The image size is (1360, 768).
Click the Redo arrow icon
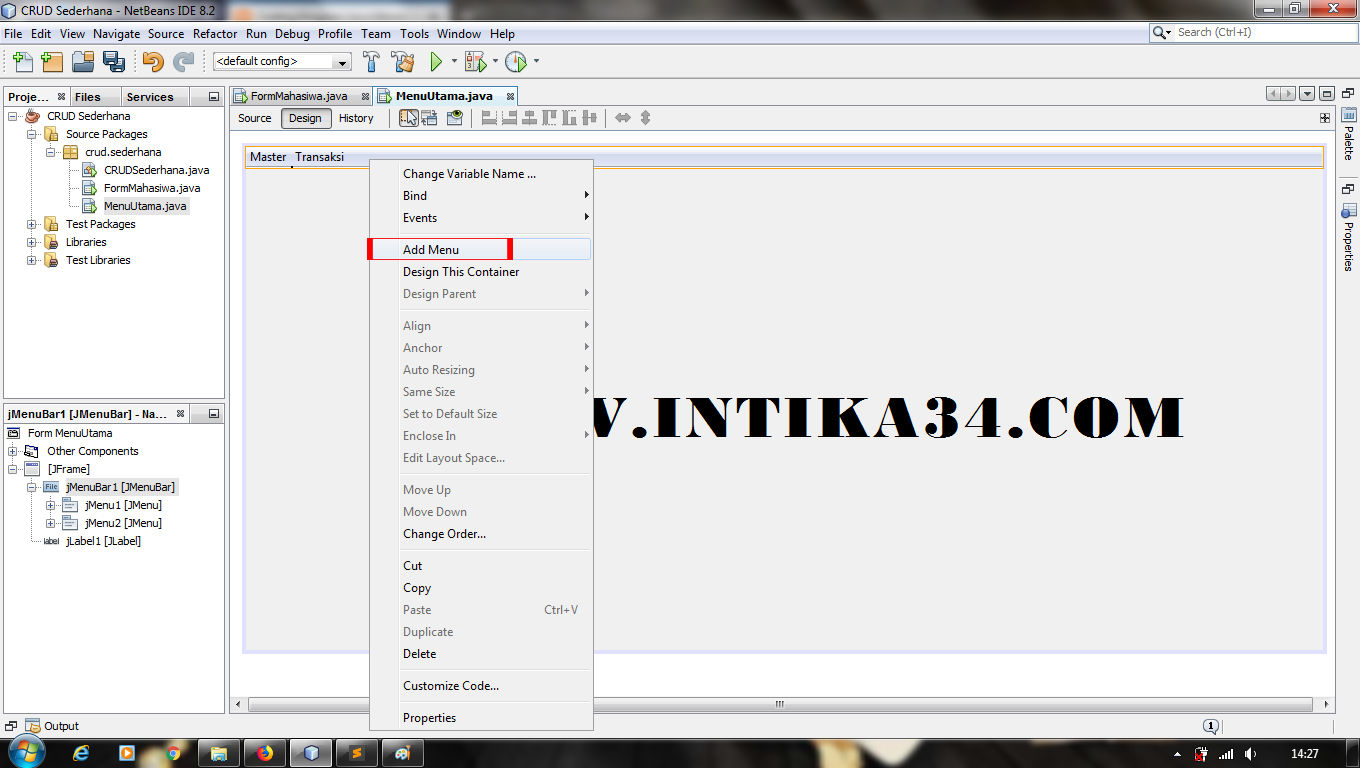[183, 62]
